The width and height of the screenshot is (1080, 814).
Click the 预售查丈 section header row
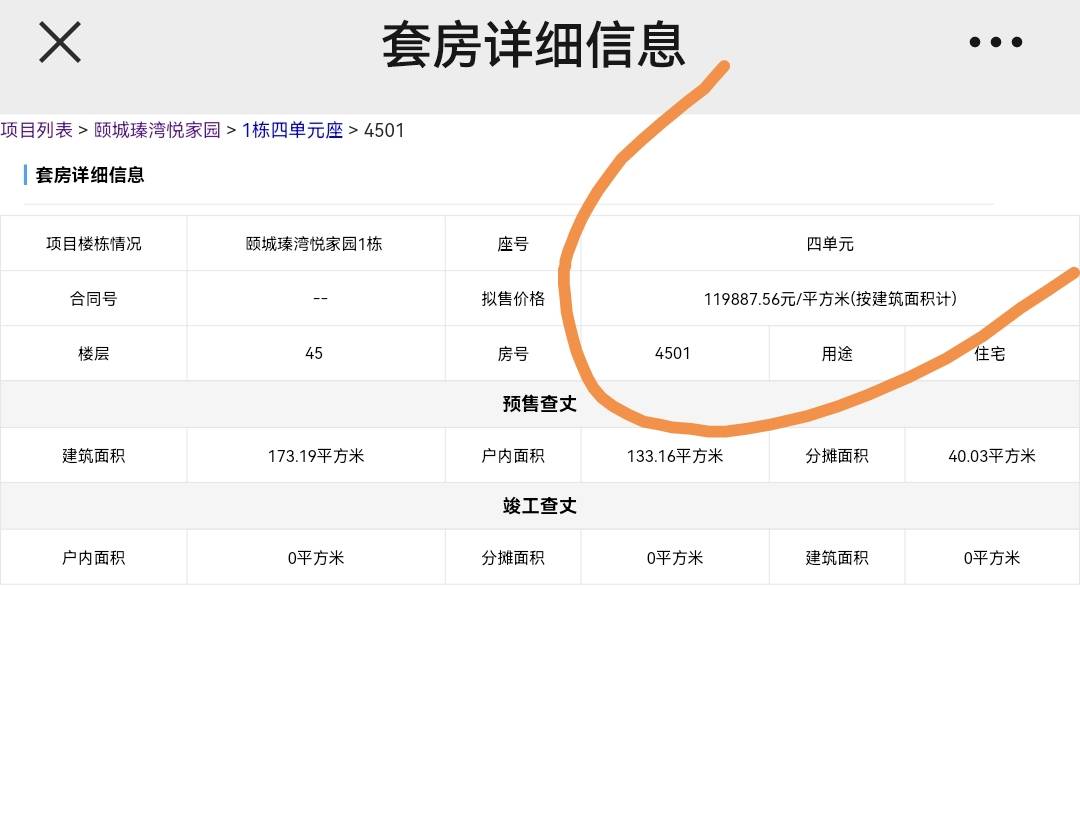pyautogui.click(x=539, y=404)
